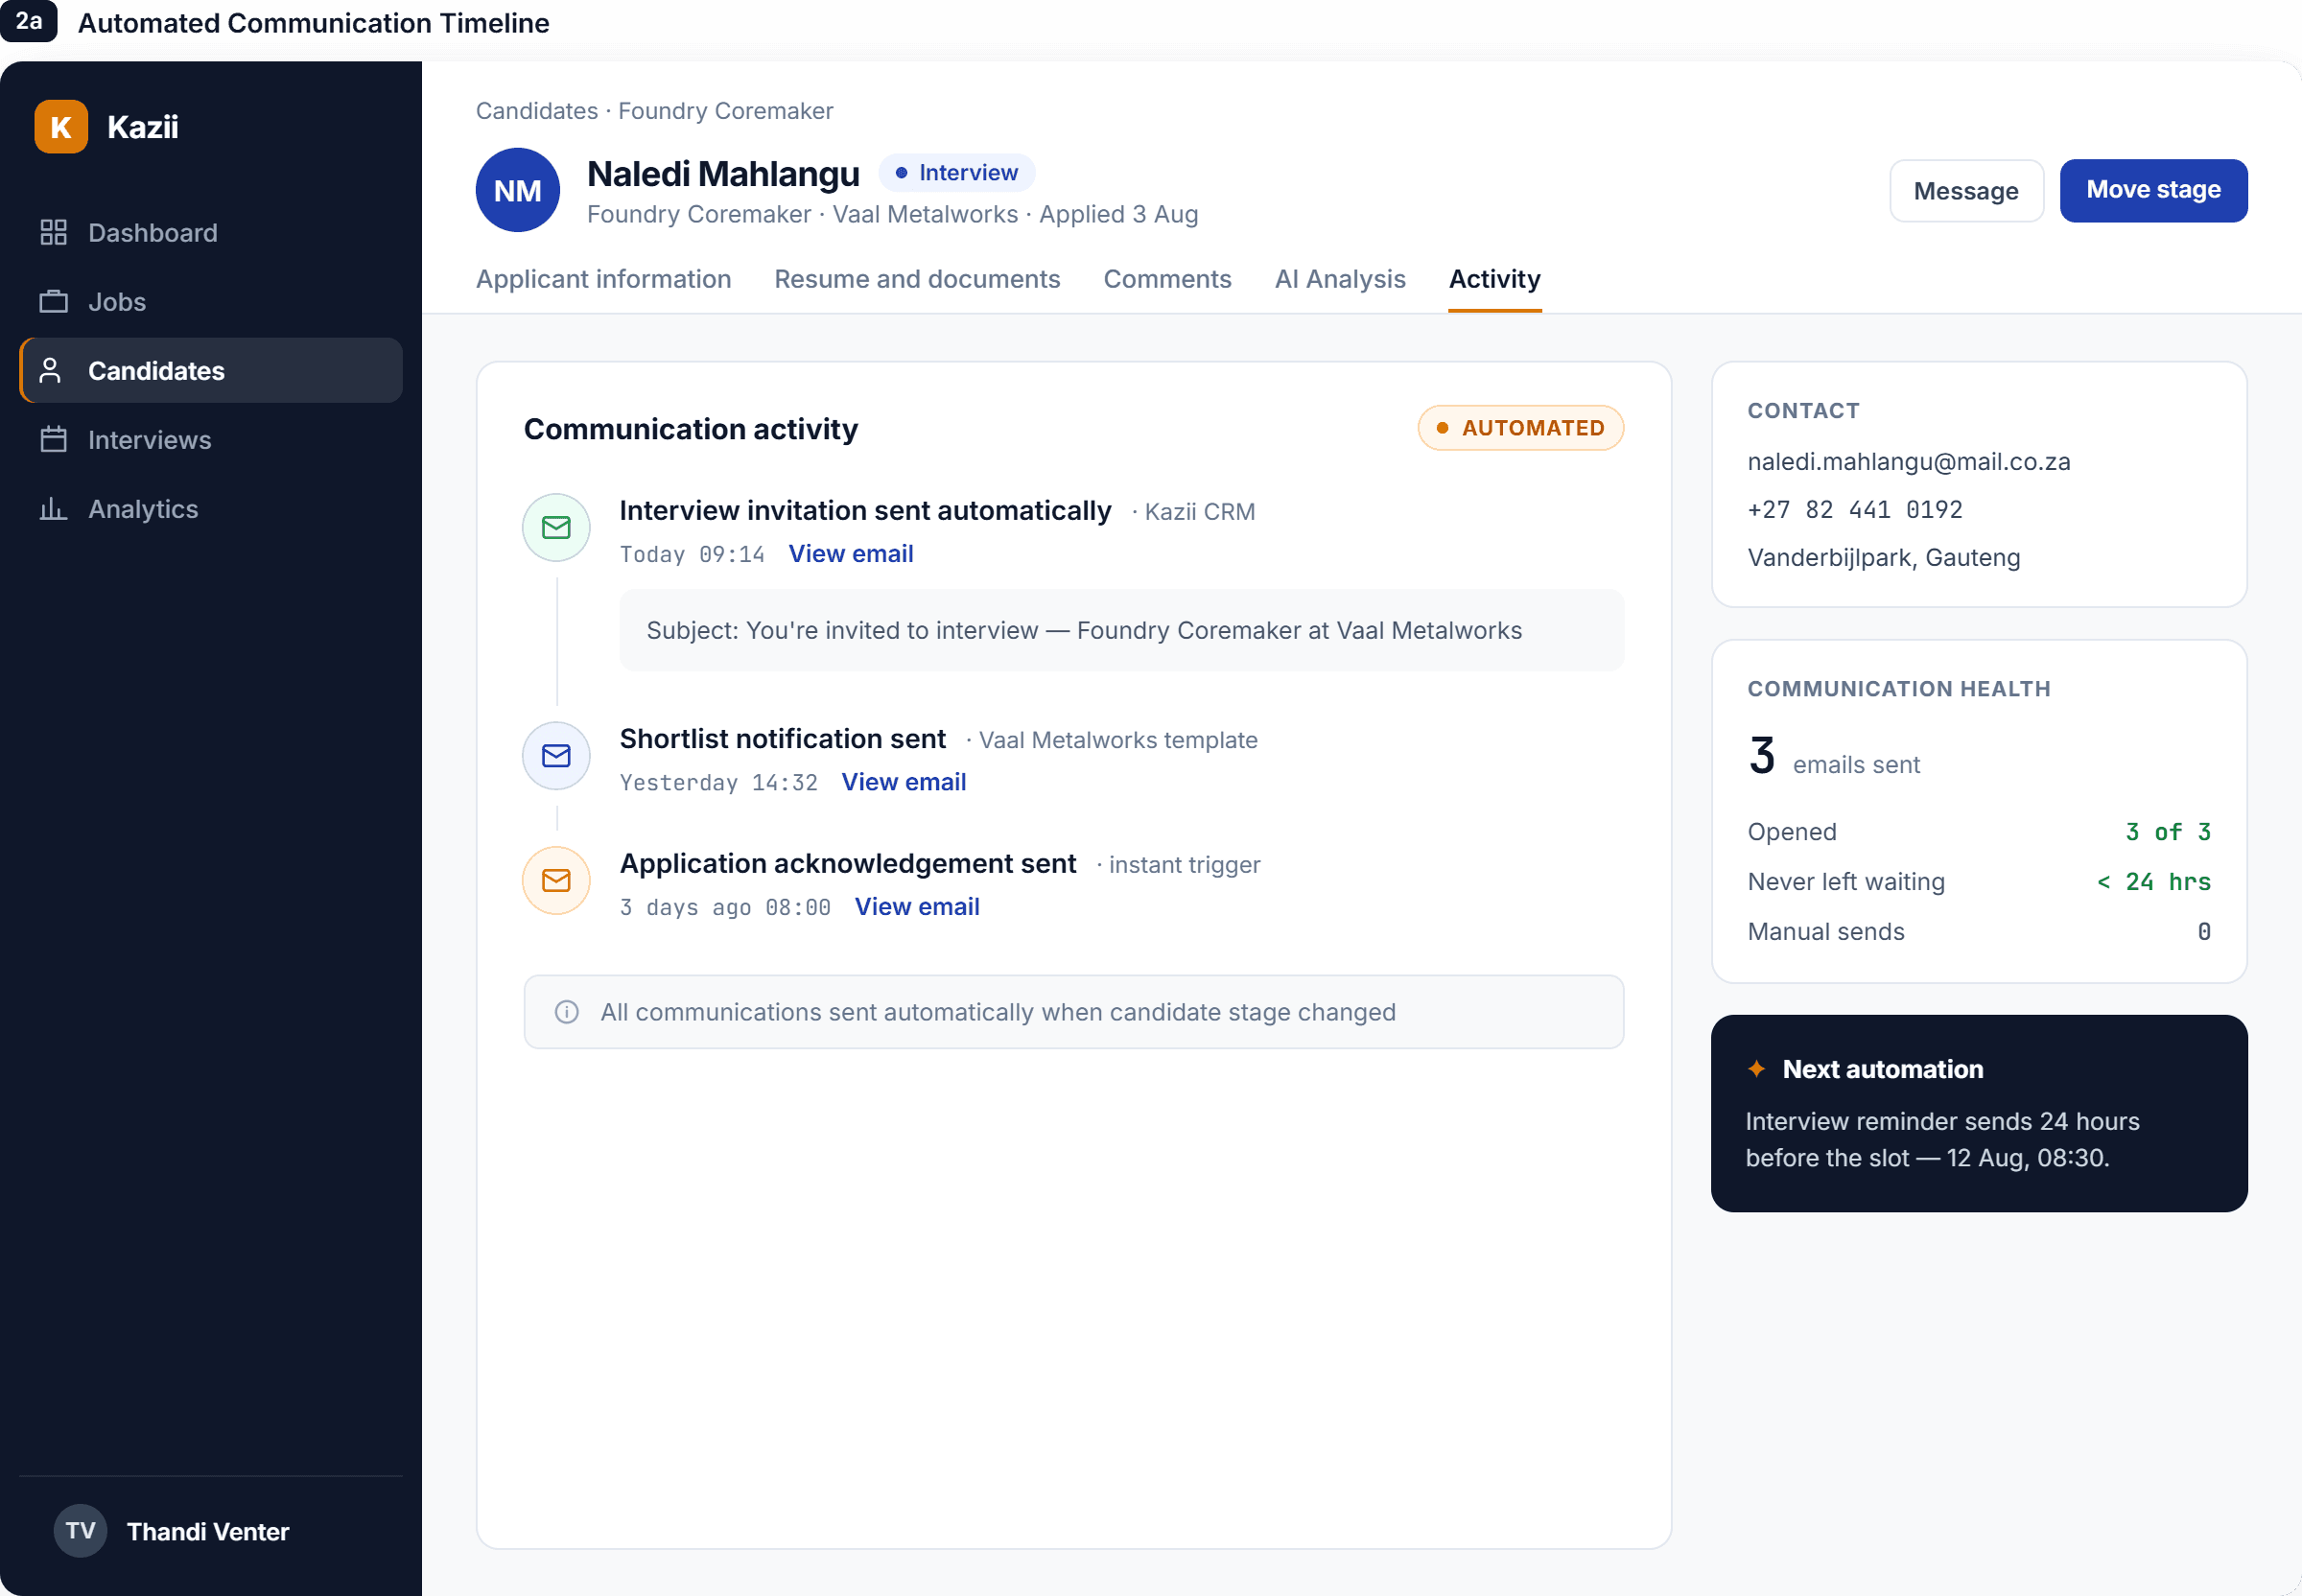
Task: Switch to the Comments tab
Action: (x=1167, y=279)
